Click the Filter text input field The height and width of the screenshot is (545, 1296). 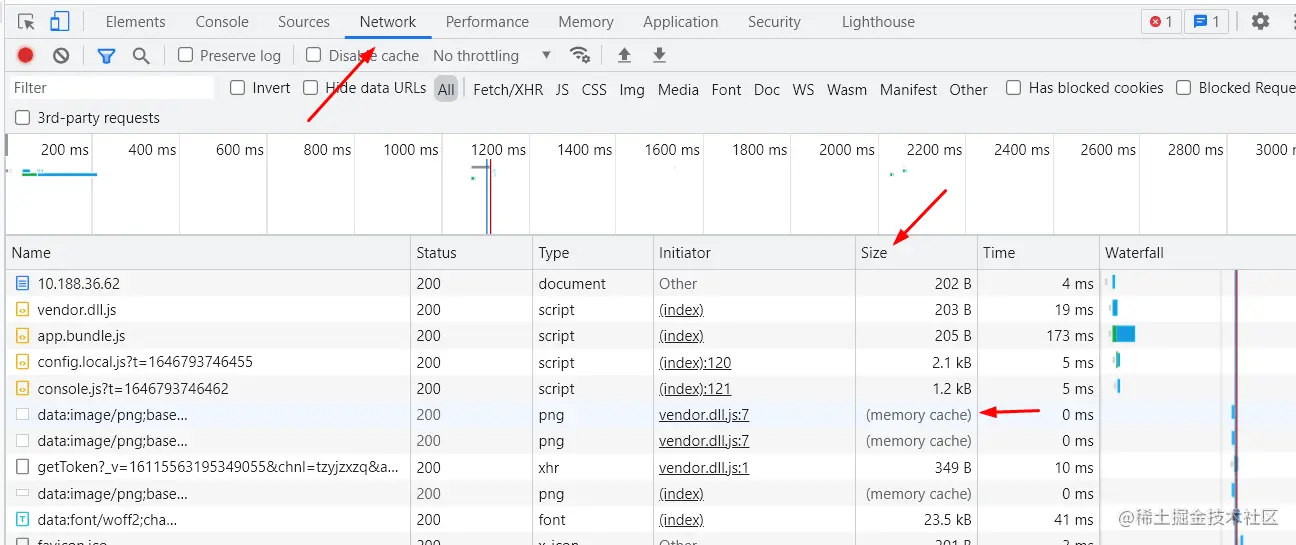coord(110,88)
